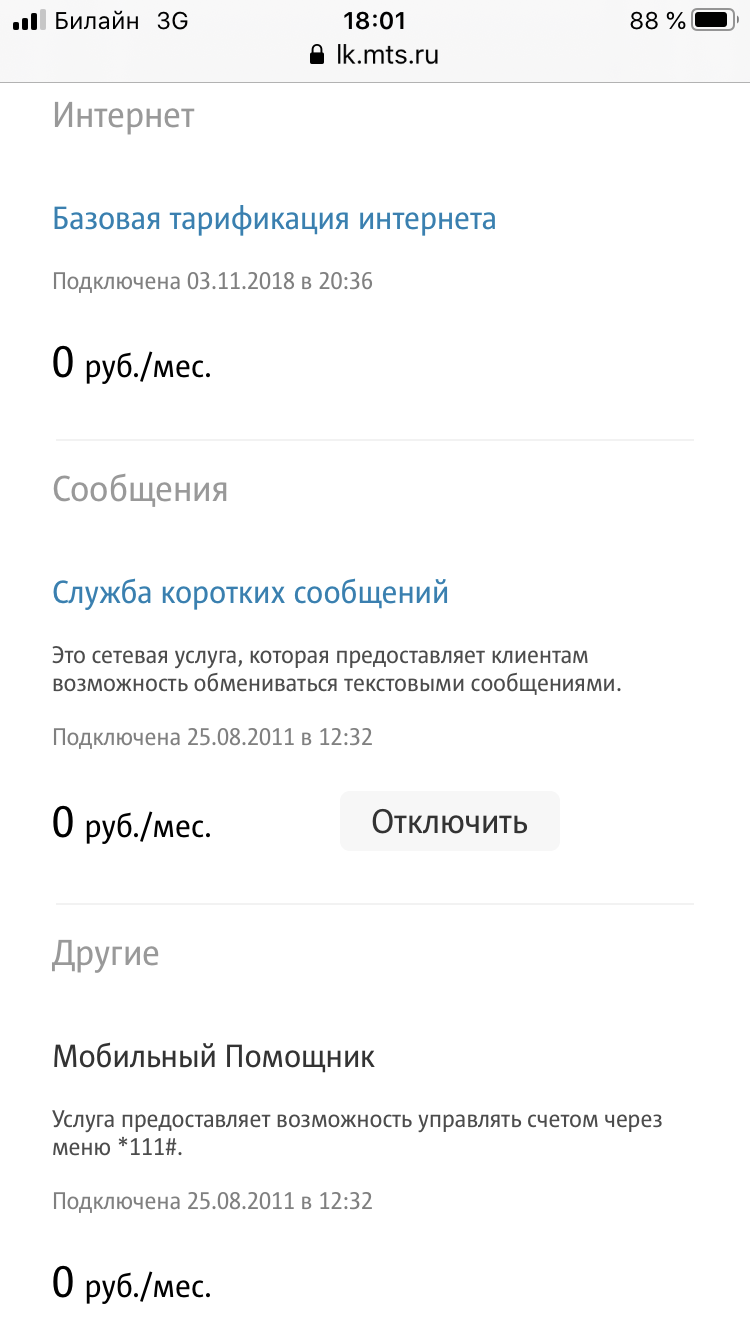Tap the 0 руб./мес. price under Мобильный Помощник

click(131, 1284)
